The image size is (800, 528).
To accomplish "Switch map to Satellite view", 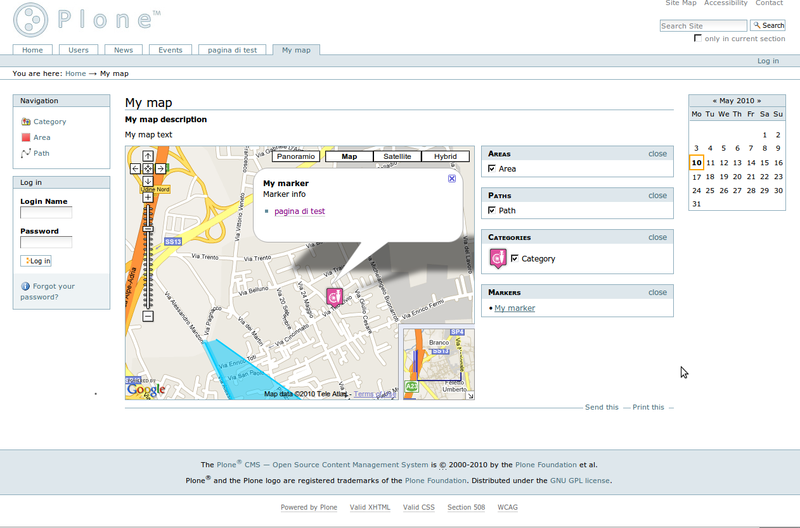I will (x=397, y=157).
